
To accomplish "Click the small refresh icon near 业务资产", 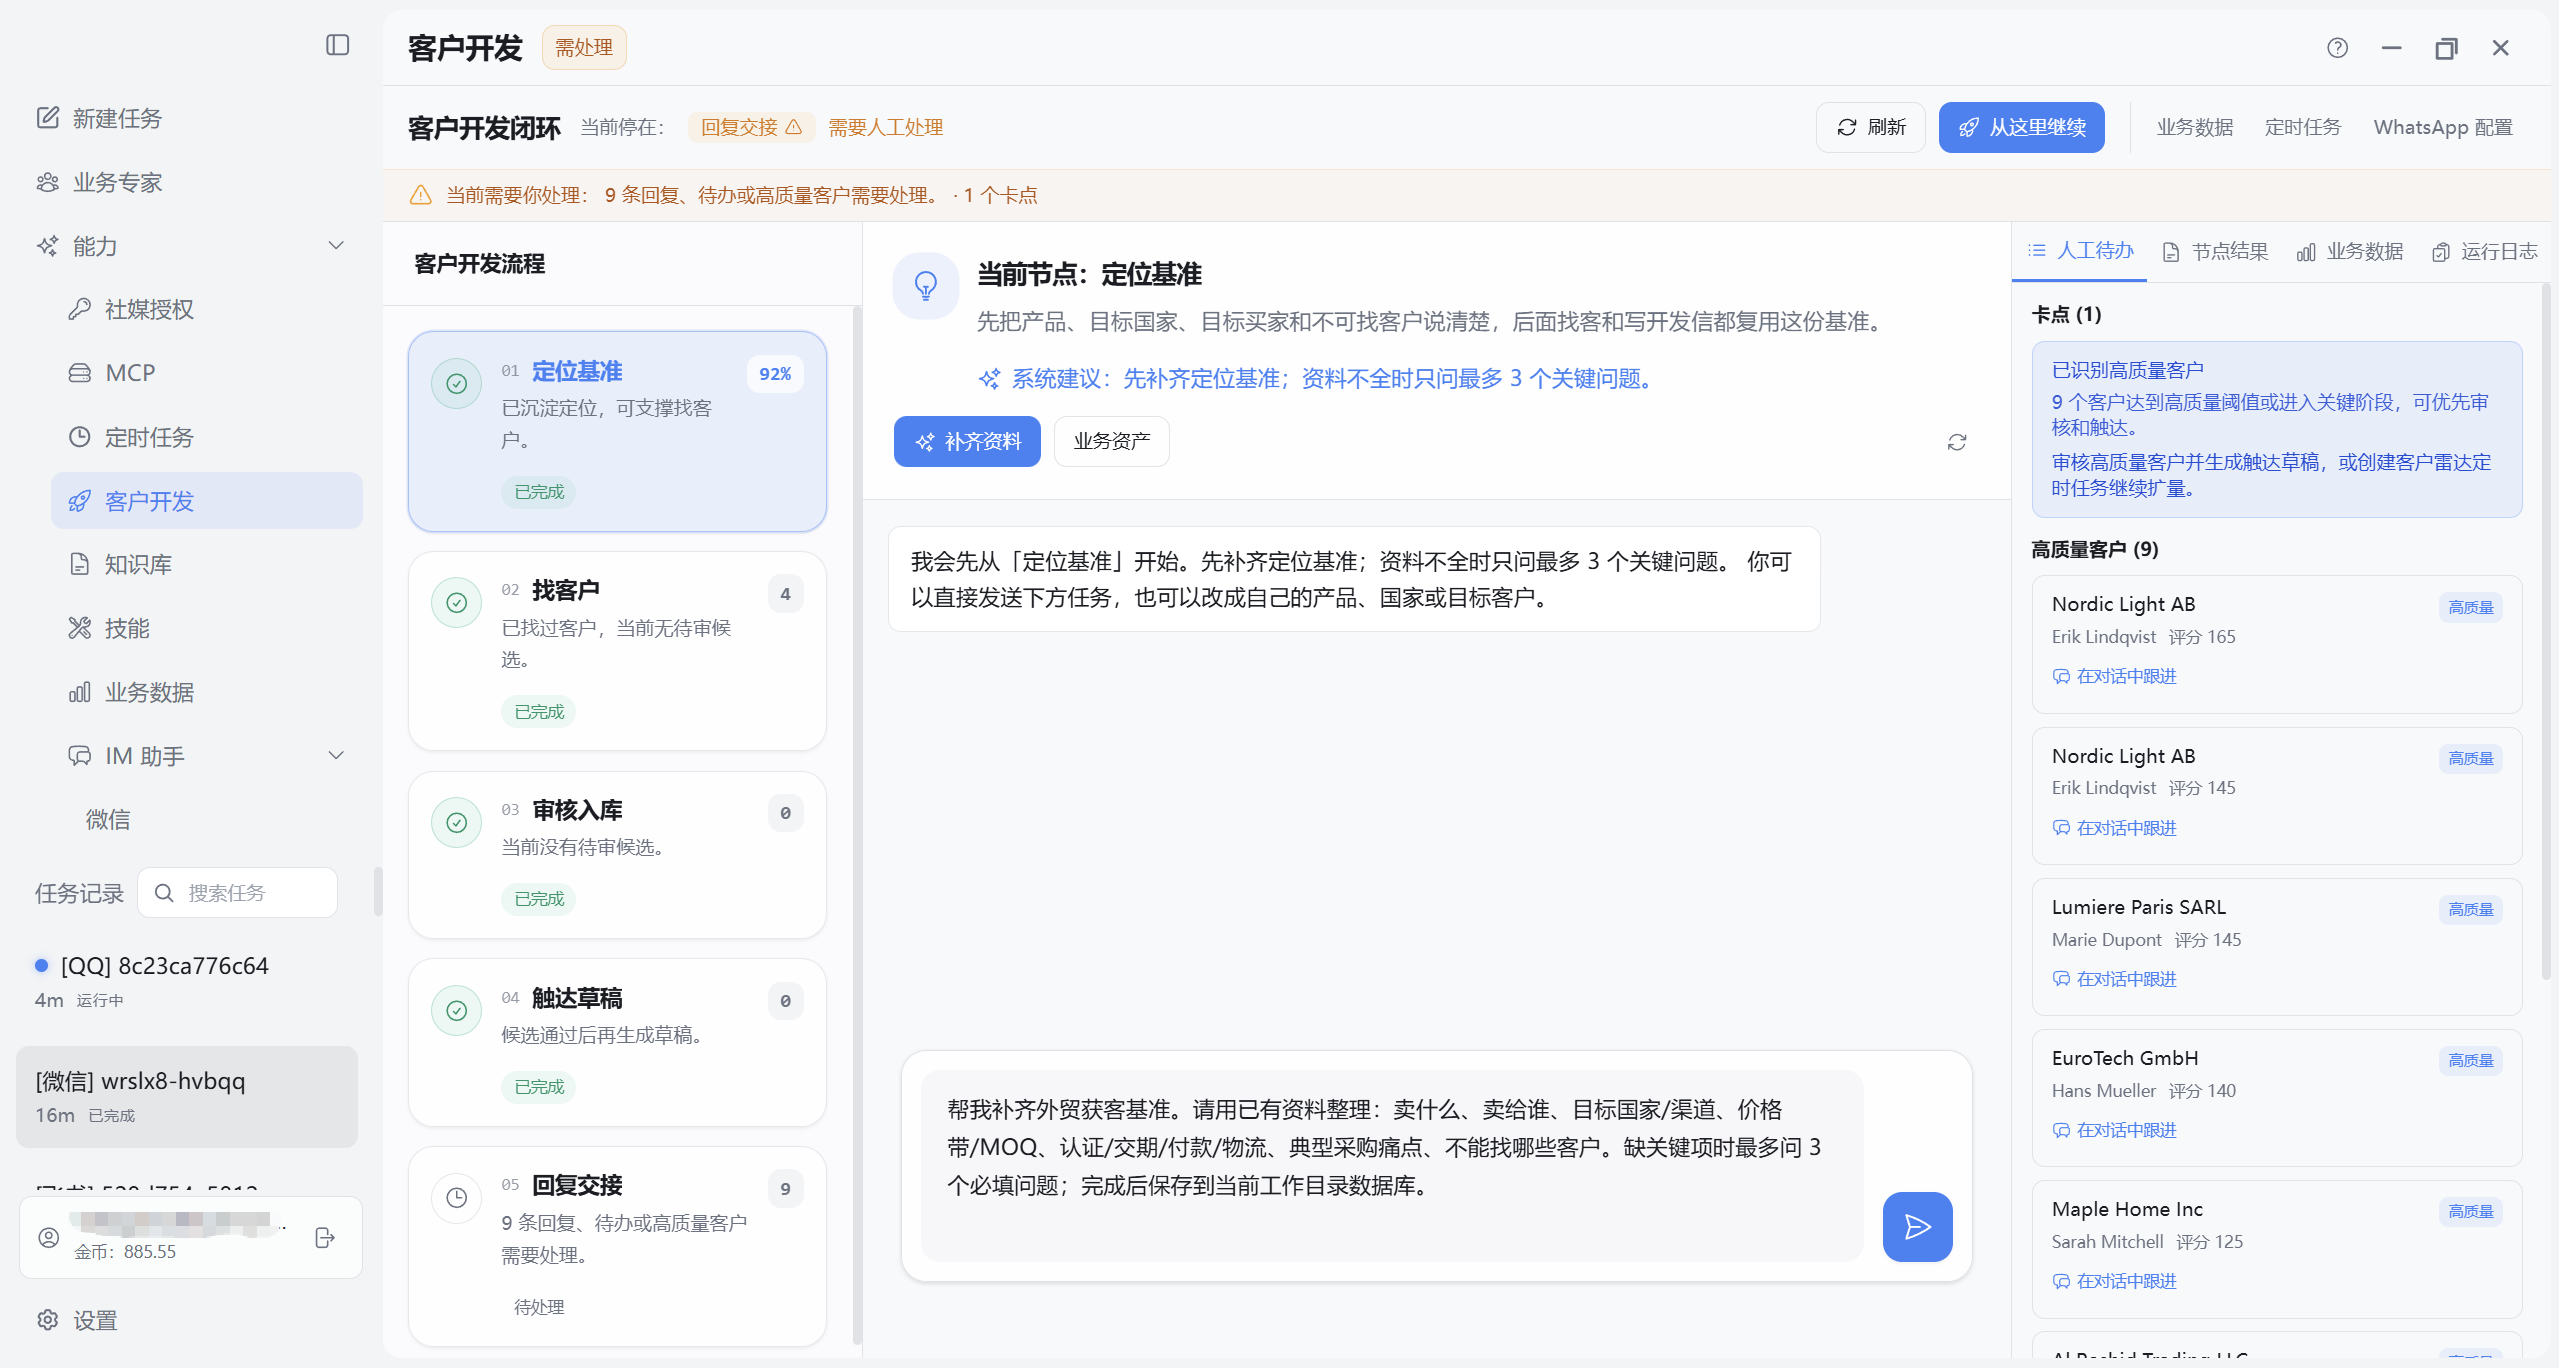I will click(x=1956, y=442).
